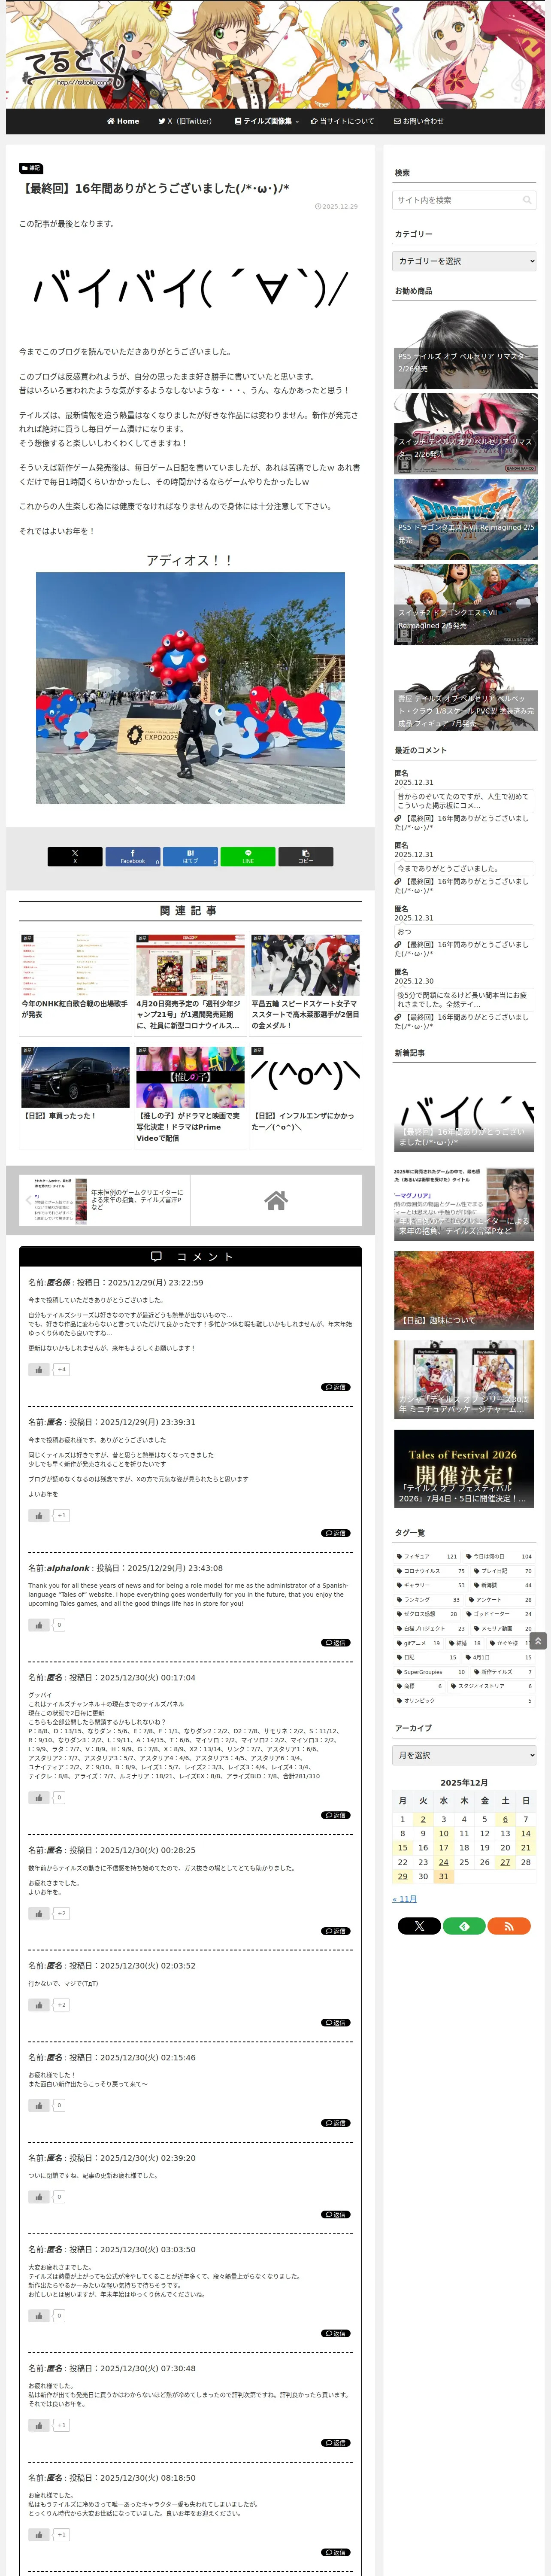Like the comment posted at 02:39:20
551x2576 pixels.
tap(39, 2196)
